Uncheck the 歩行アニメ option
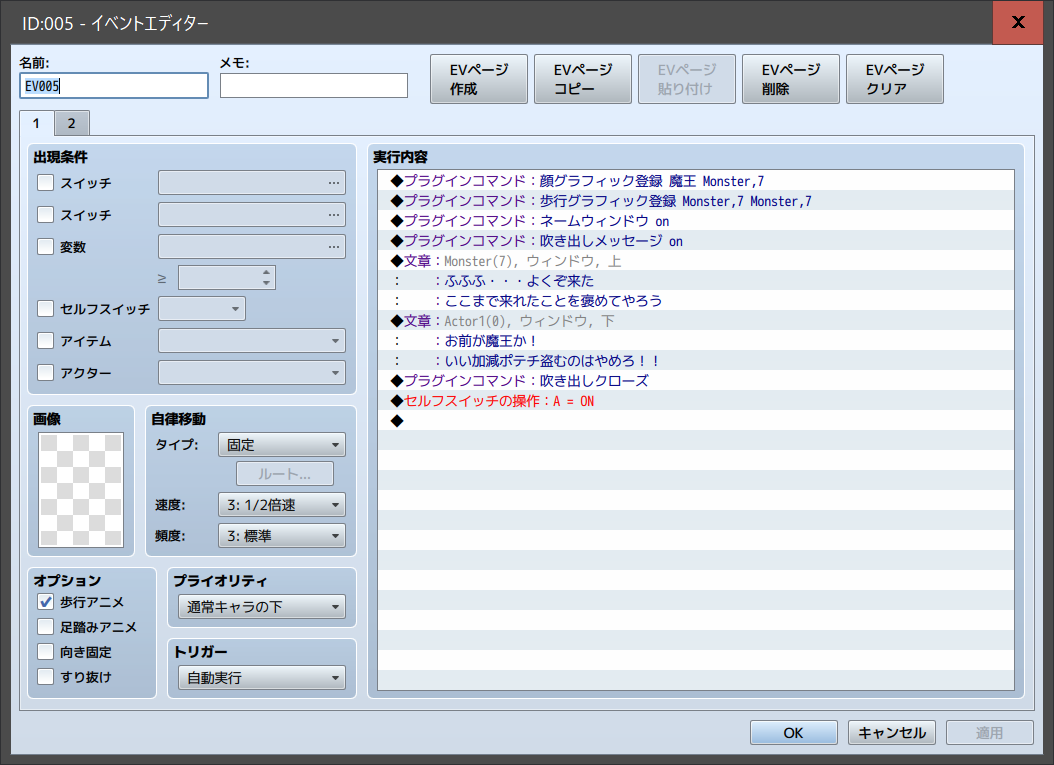The width and height of the screenshot is (1054, 765). 46,602
